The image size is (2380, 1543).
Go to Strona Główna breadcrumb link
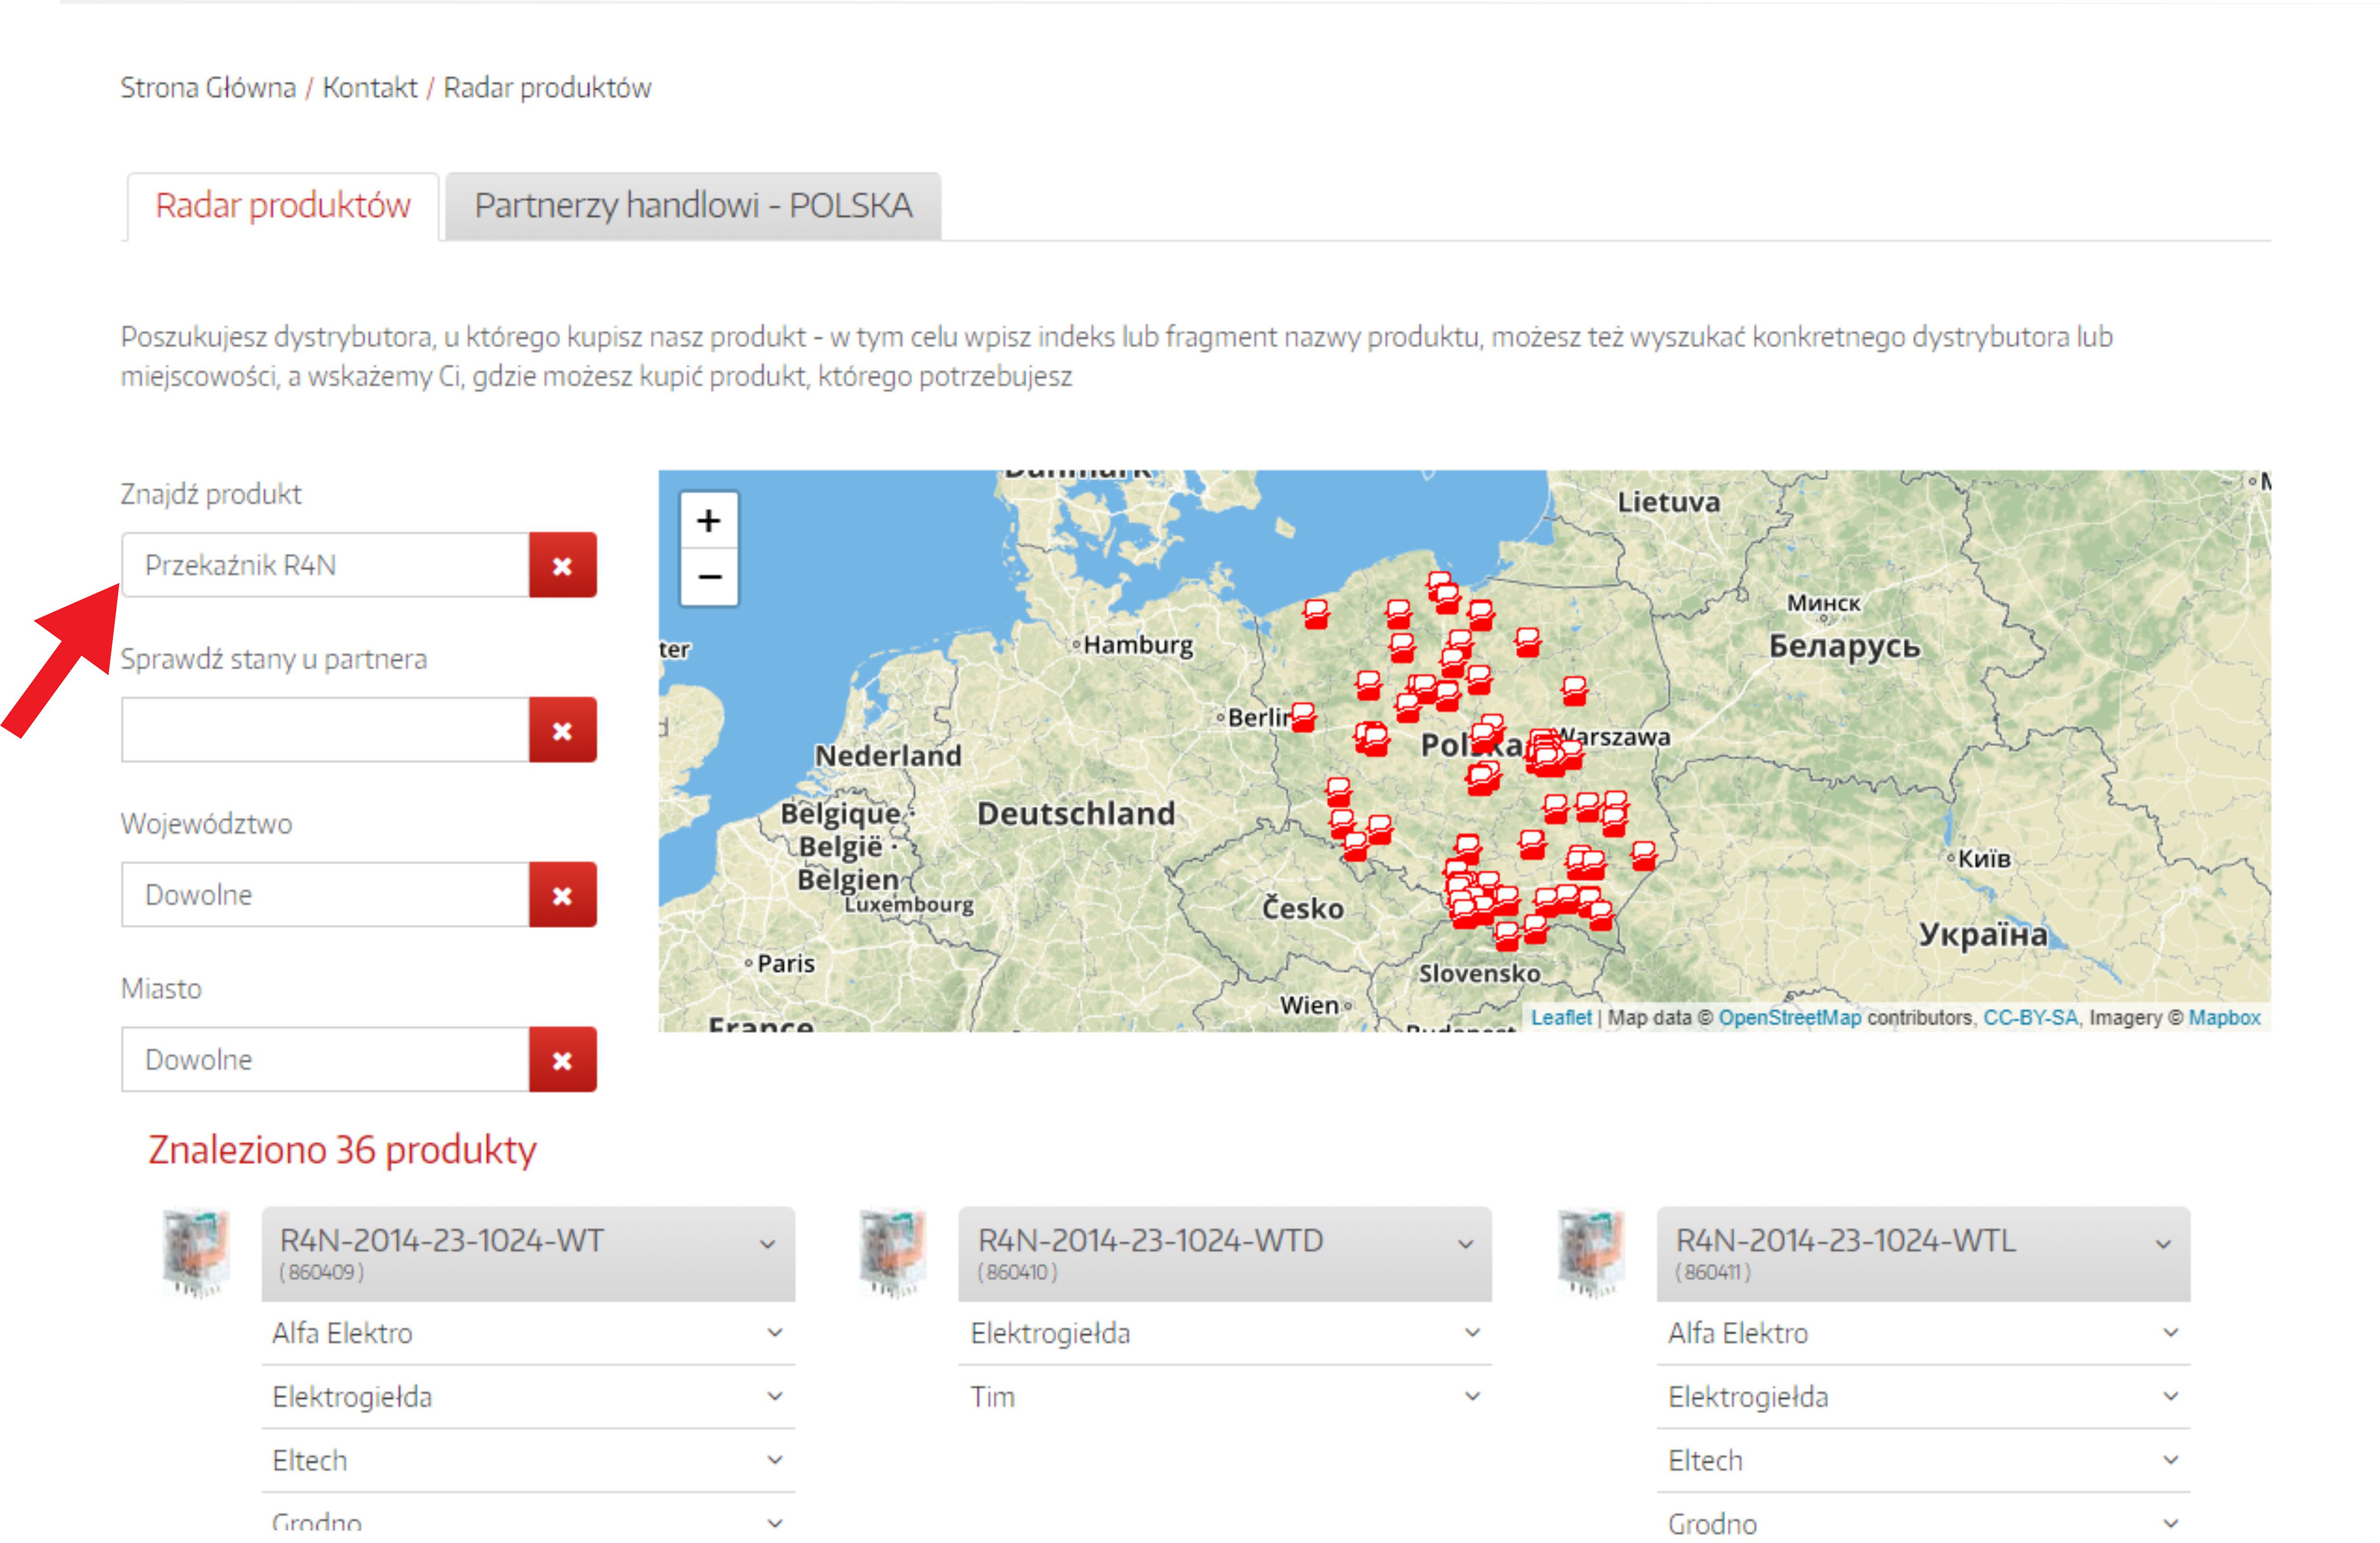208,88
